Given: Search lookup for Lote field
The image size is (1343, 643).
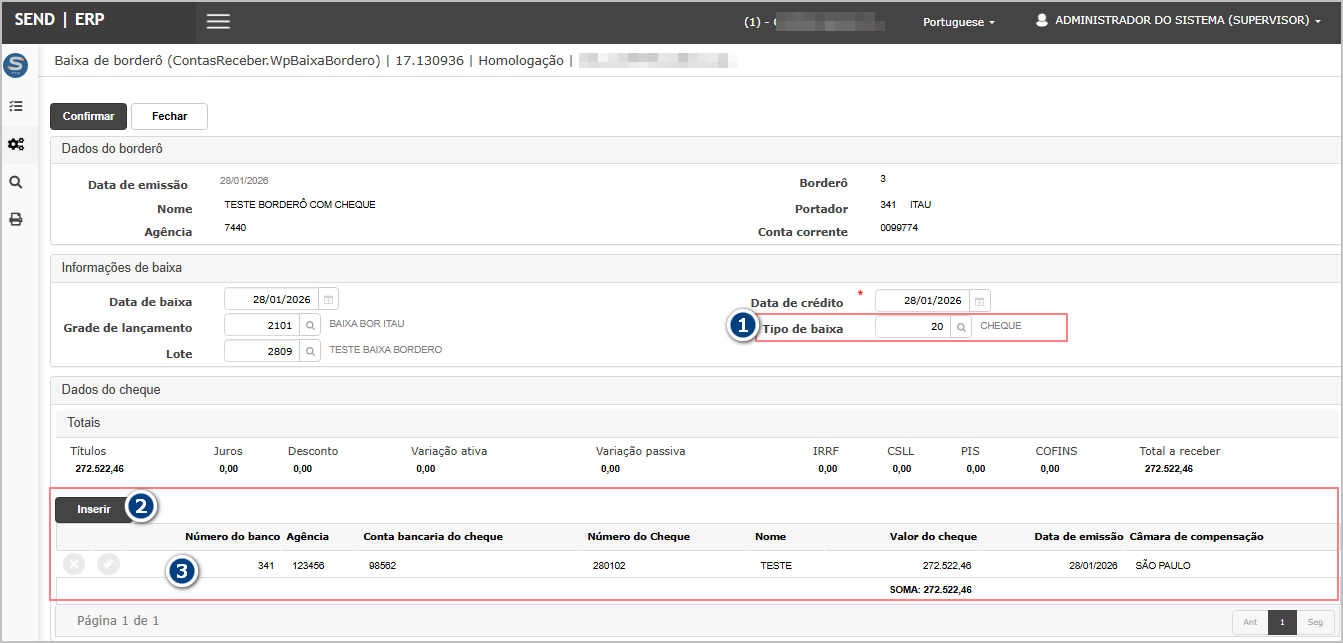Looking at the screenshot, I should click(311, 351).
